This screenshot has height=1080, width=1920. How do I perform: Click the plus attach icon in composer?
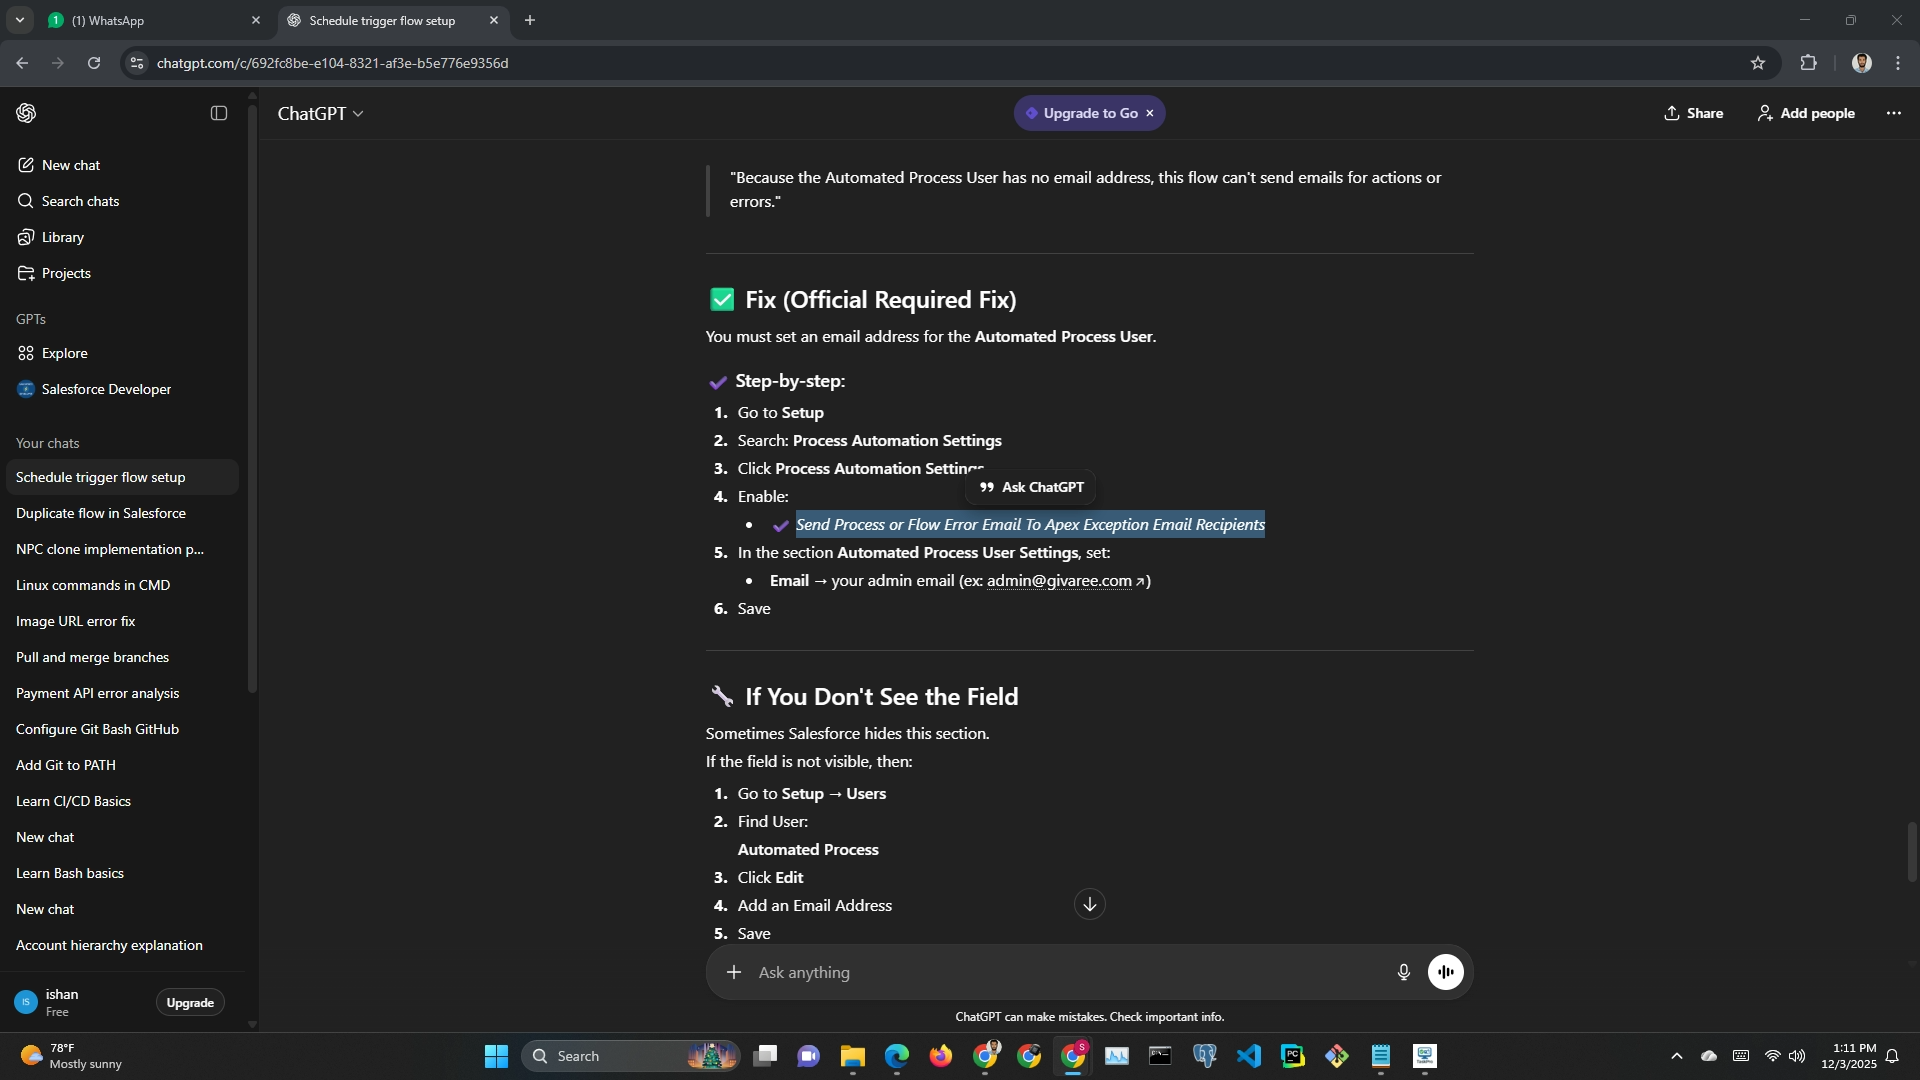(x=734, y=972)
